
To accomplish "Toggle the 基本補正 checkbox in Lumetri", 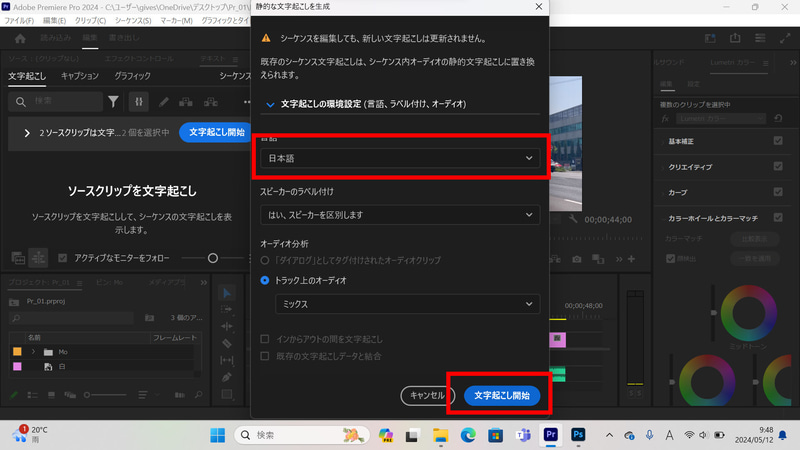I will pos(778,141).
